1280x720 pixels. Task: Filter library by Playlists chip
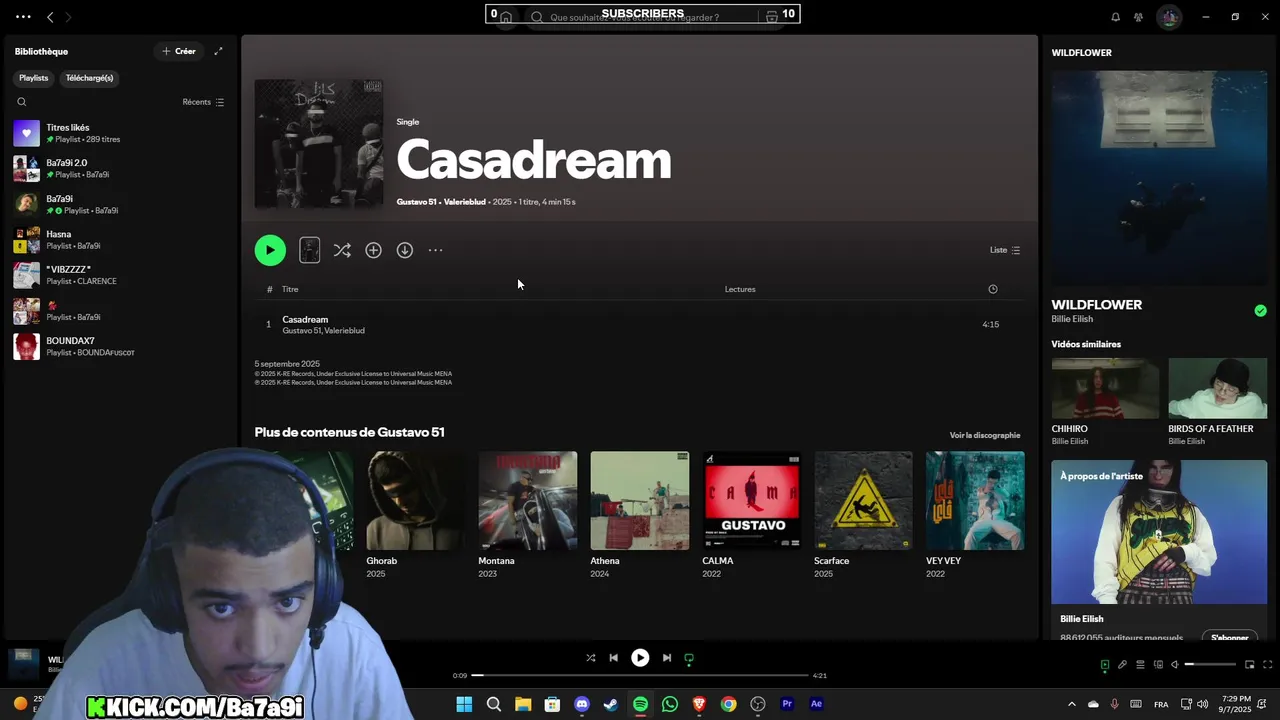click(33, 78)
